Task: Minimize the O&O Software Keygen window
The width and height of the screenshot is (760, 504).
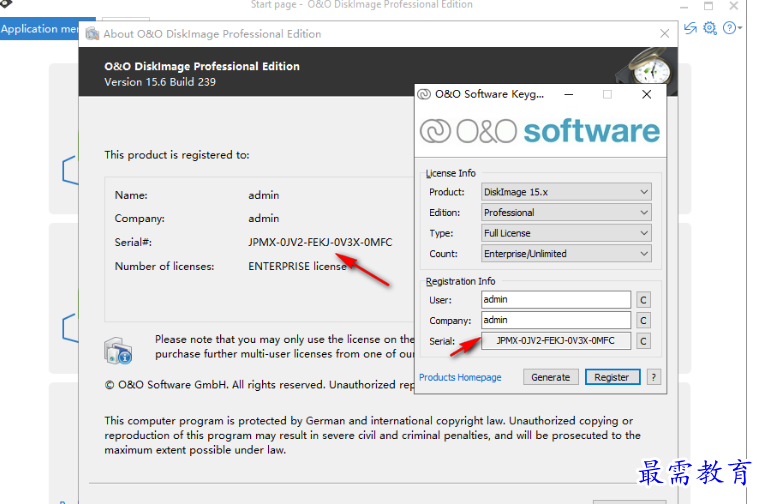Action: point(569,94)
